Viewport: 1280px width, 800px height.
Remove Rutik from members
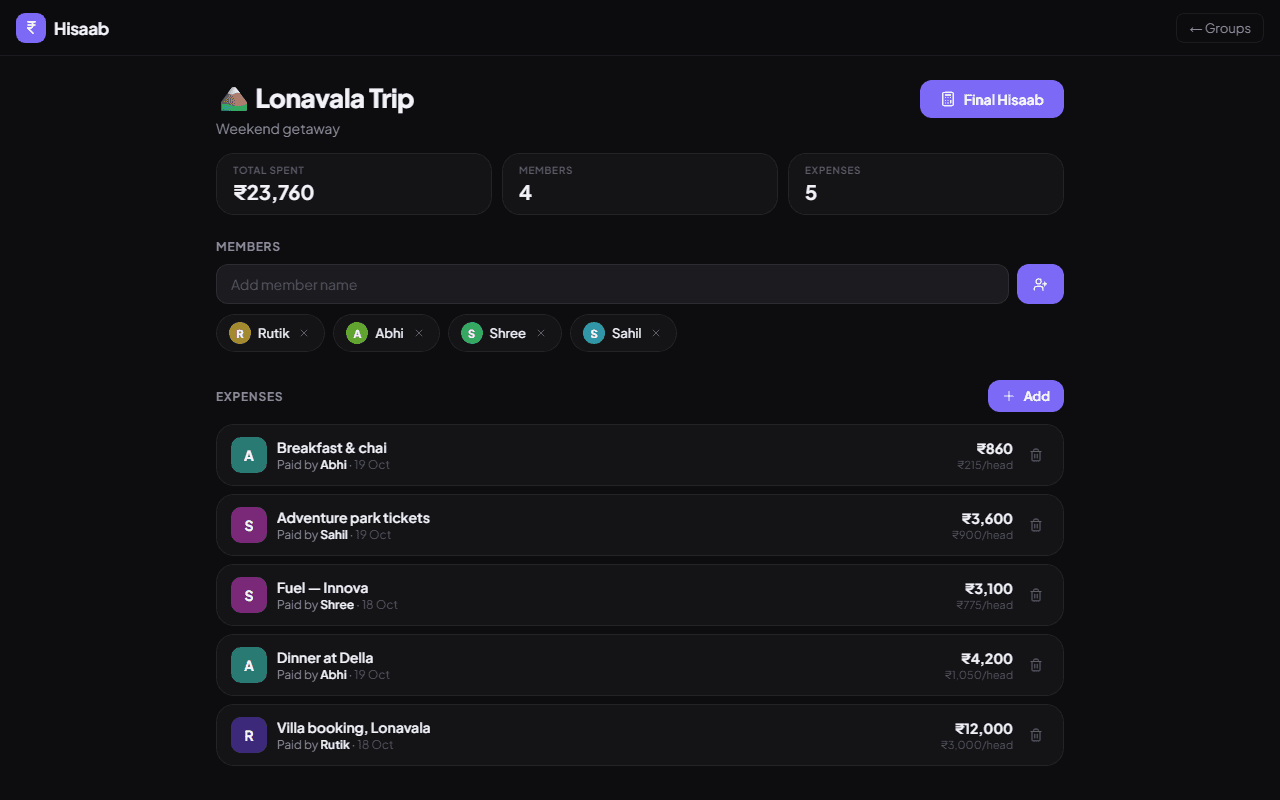[x=304, y=333]
